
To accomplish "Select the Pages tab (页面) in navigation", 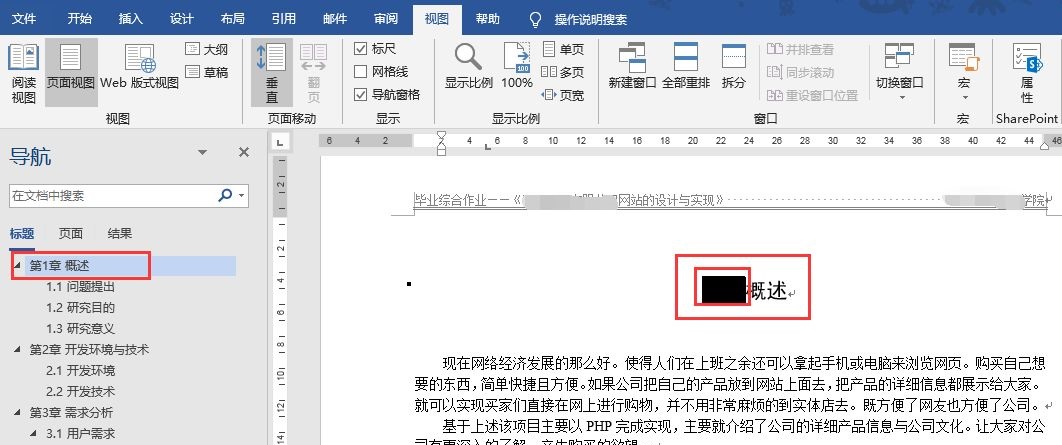I will [70, 234].
